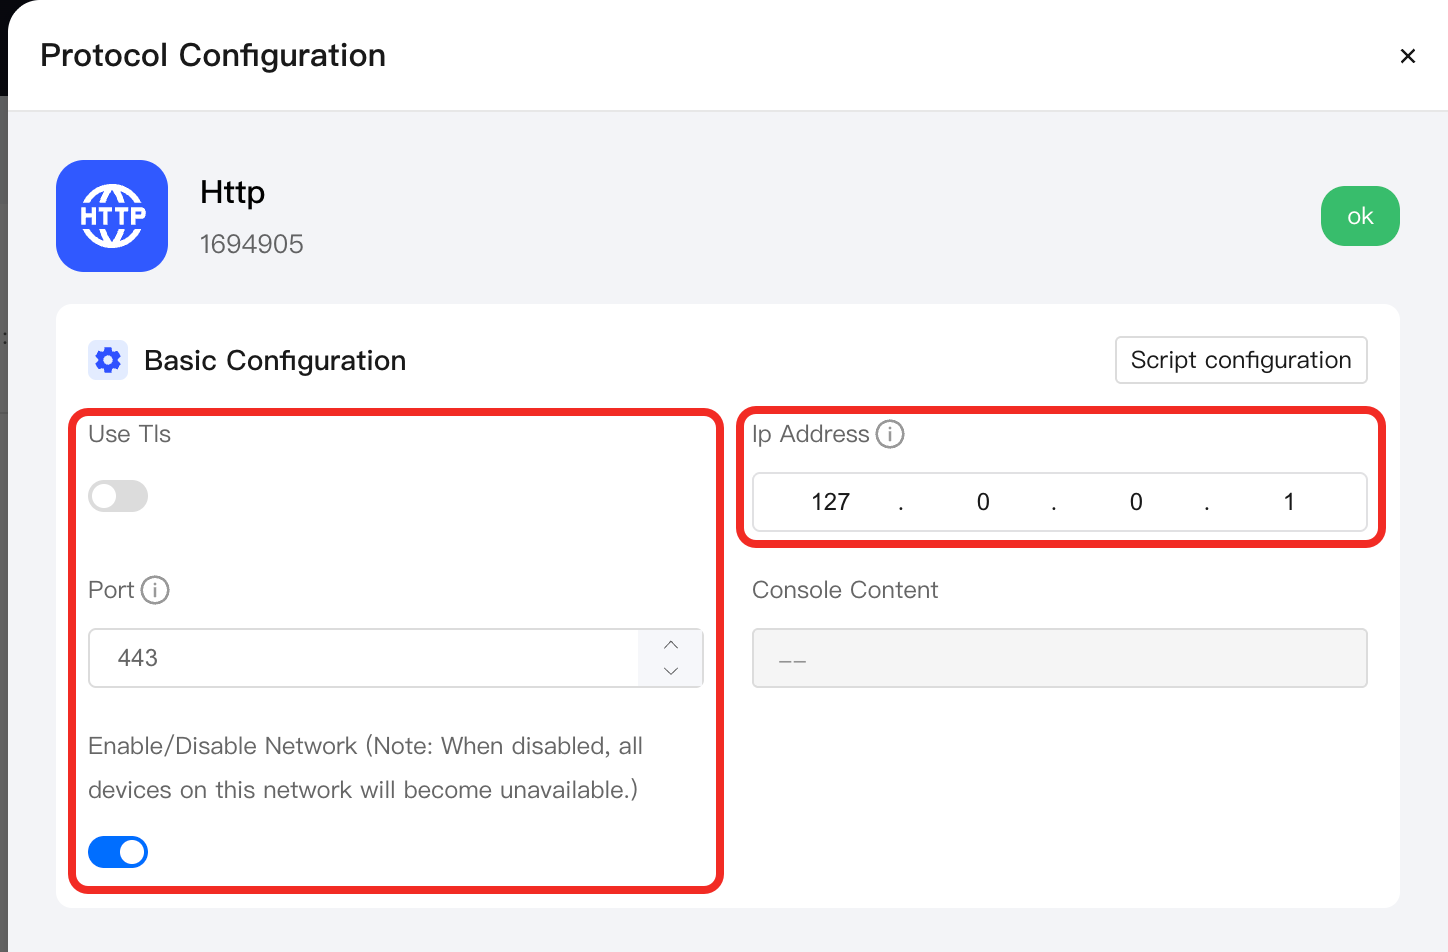This screenshot has height=952, width=1448.
Task: Select the third IP octet field
Action: [1136, 502]
